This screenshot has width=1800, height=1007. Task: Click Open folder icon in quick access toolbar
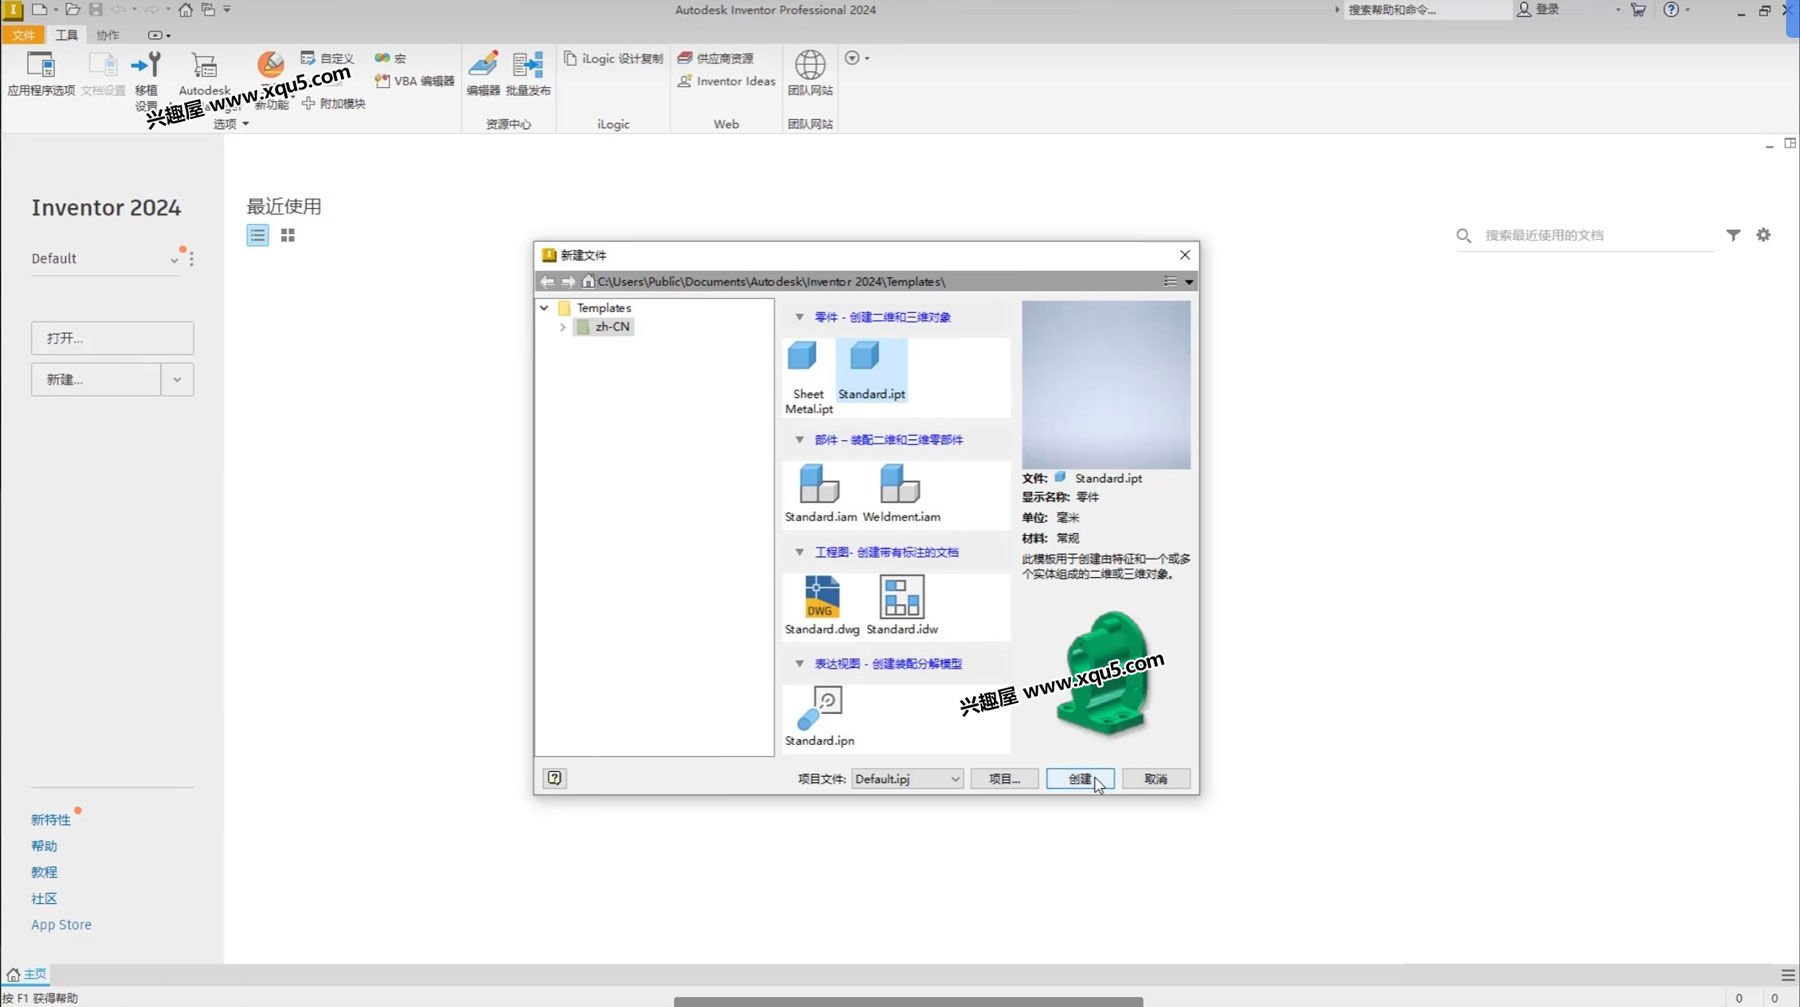tap(72, 9)
